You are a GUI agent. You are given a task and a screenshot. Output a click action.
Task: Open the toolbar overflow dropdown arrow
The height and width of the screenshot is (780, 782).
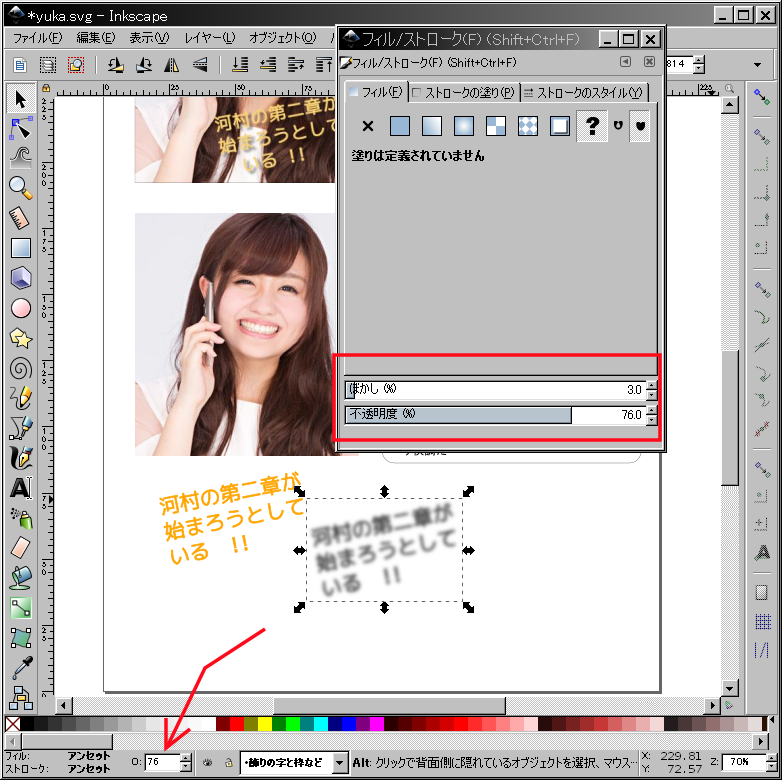tap(758, 65)
